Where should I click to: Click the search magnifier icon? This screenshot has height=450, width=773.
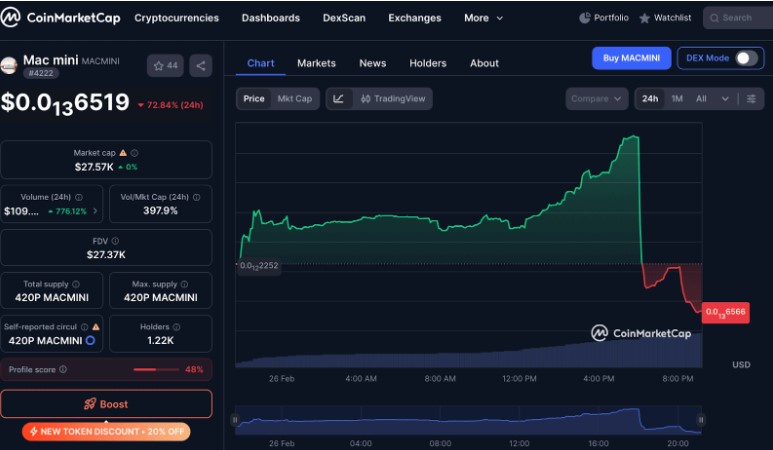(714, 18)
